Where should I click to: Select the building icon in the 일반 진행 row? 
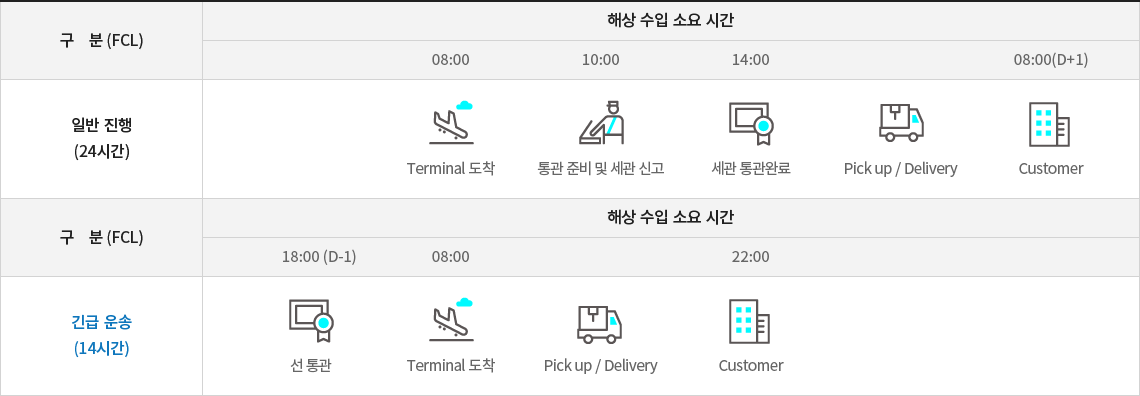coord(1051,124)
